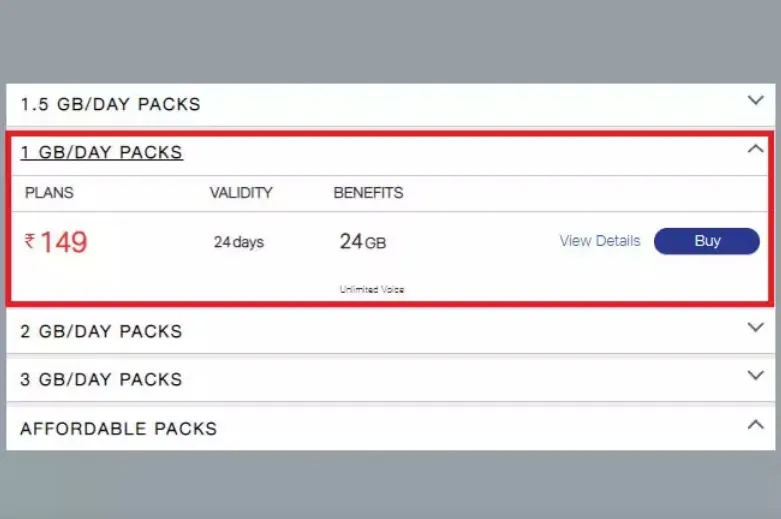Click the rupee symbol before 149
The image size is (781, 519).
pos(30,241)
